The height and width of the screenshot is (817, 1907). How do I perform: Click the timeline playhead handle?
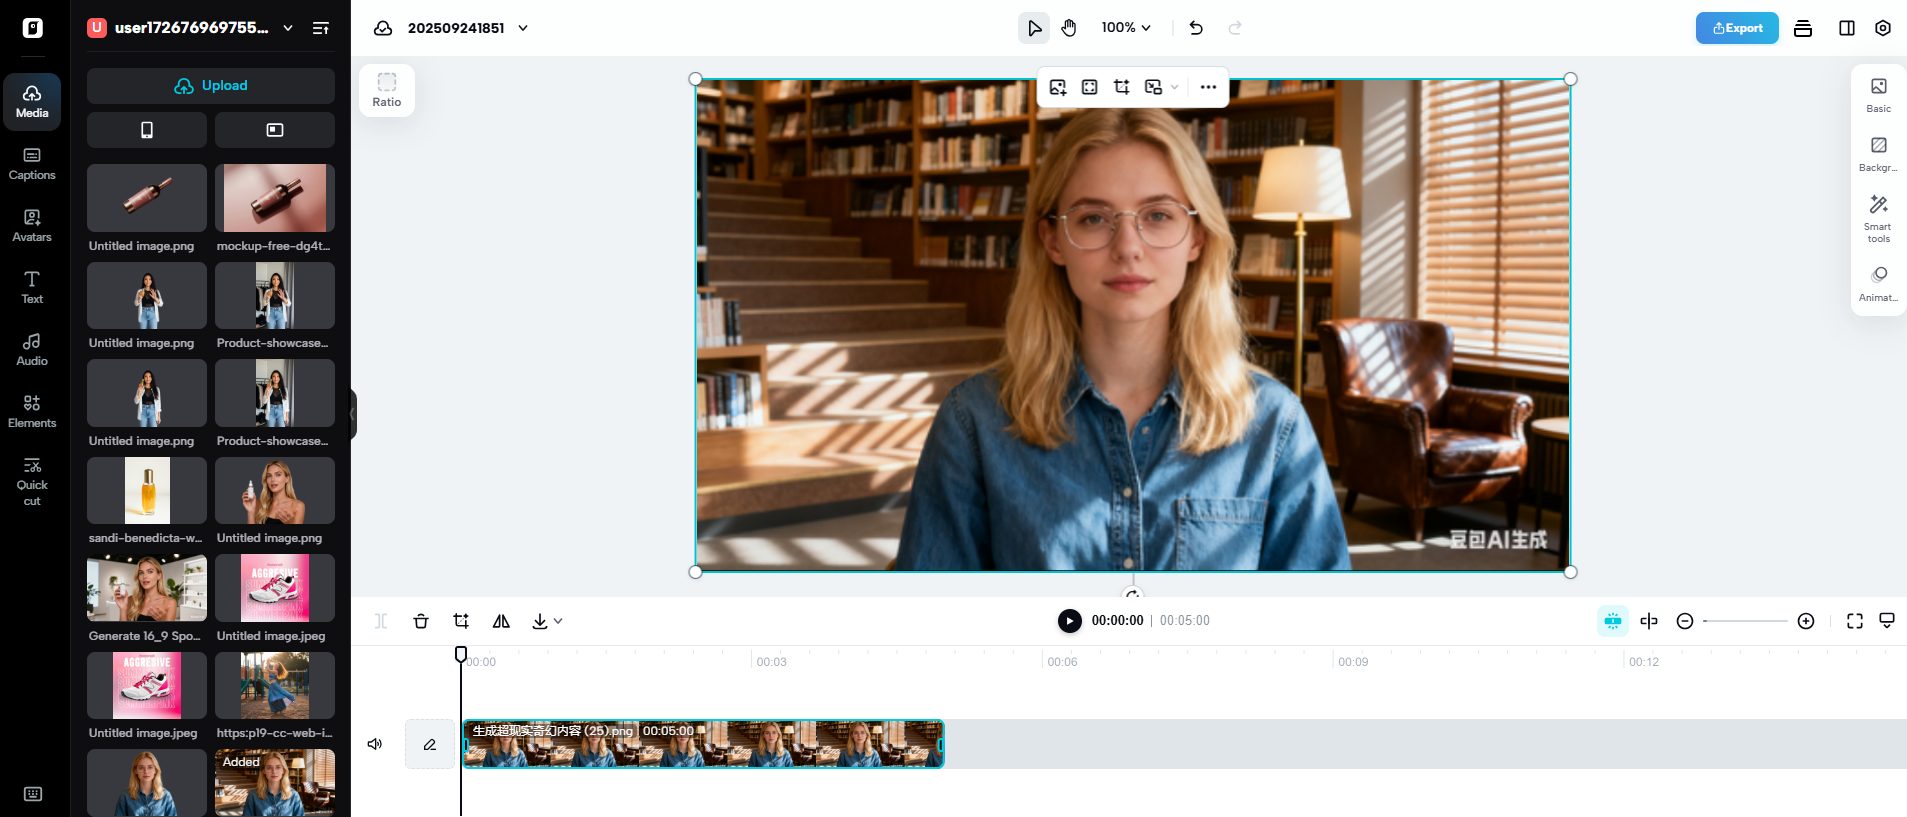click(461, 654)
